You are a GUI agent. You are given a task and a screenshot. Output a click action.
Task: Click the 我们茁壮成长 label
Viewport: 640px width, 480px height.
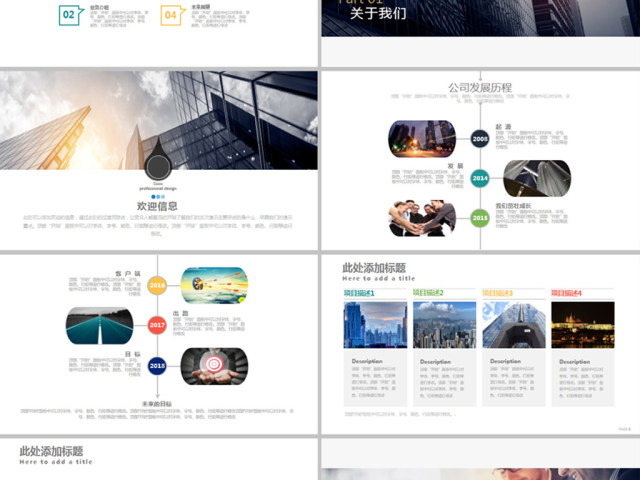[513, 206]
